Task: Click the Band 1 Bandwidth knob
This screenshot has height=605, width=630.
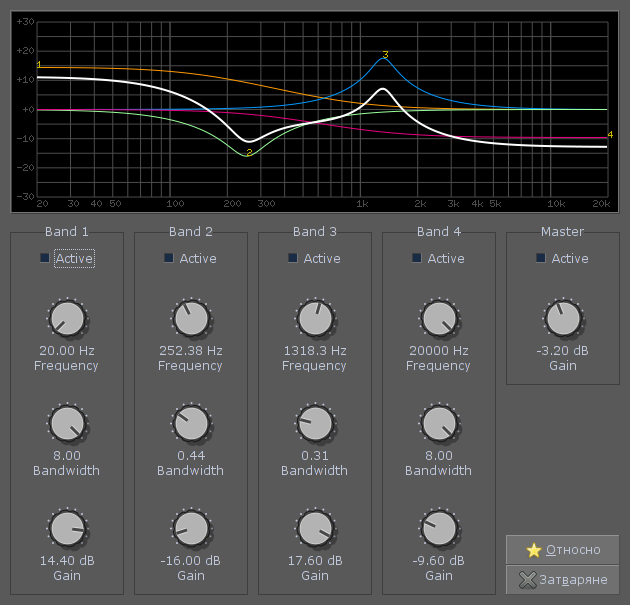Action: [x=66, y=425]
